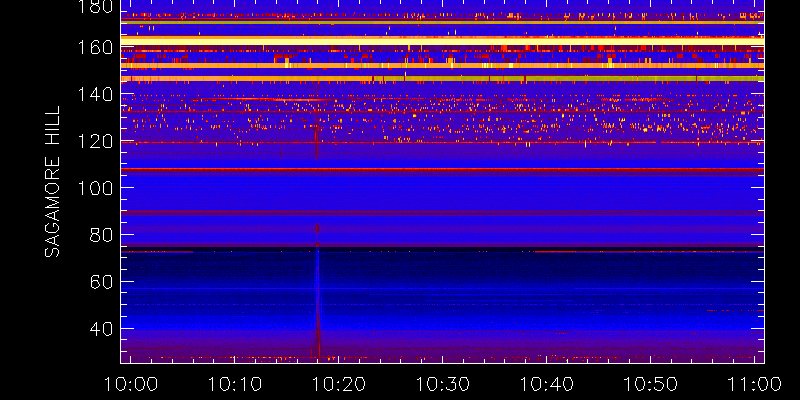This screenshot has width=800, height=400.
Task: Click the 10:30 time axis label
Action: click(443, 384)
